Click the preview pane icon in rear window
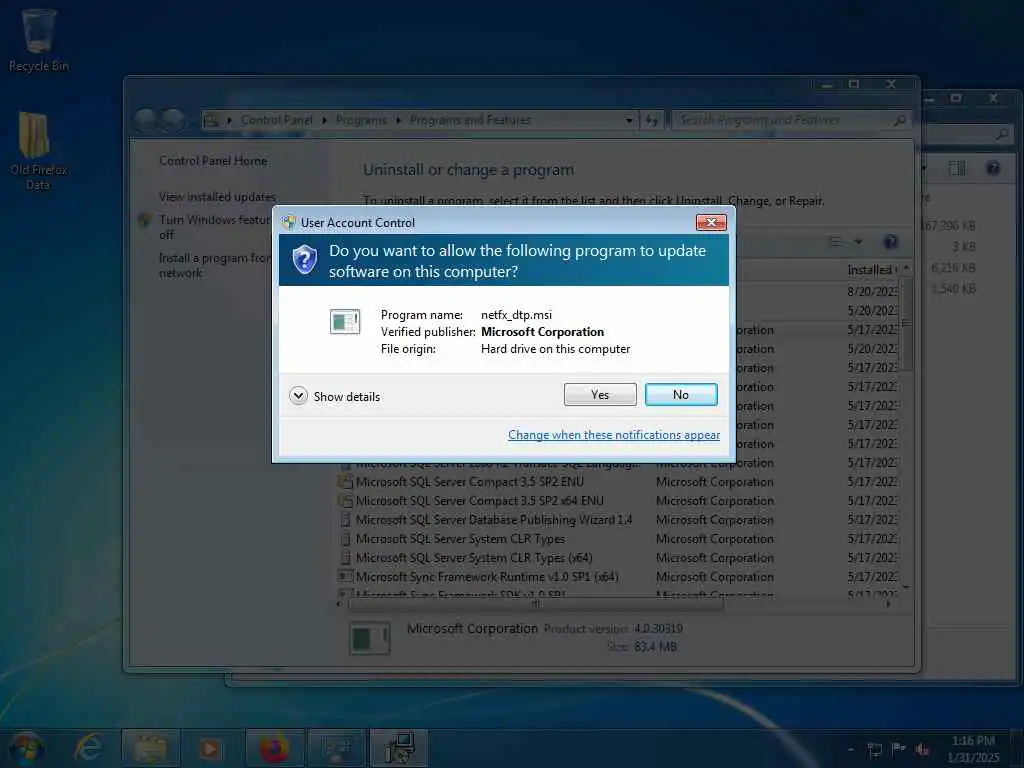Viewport: 1024px width, 768px height. 957,168
